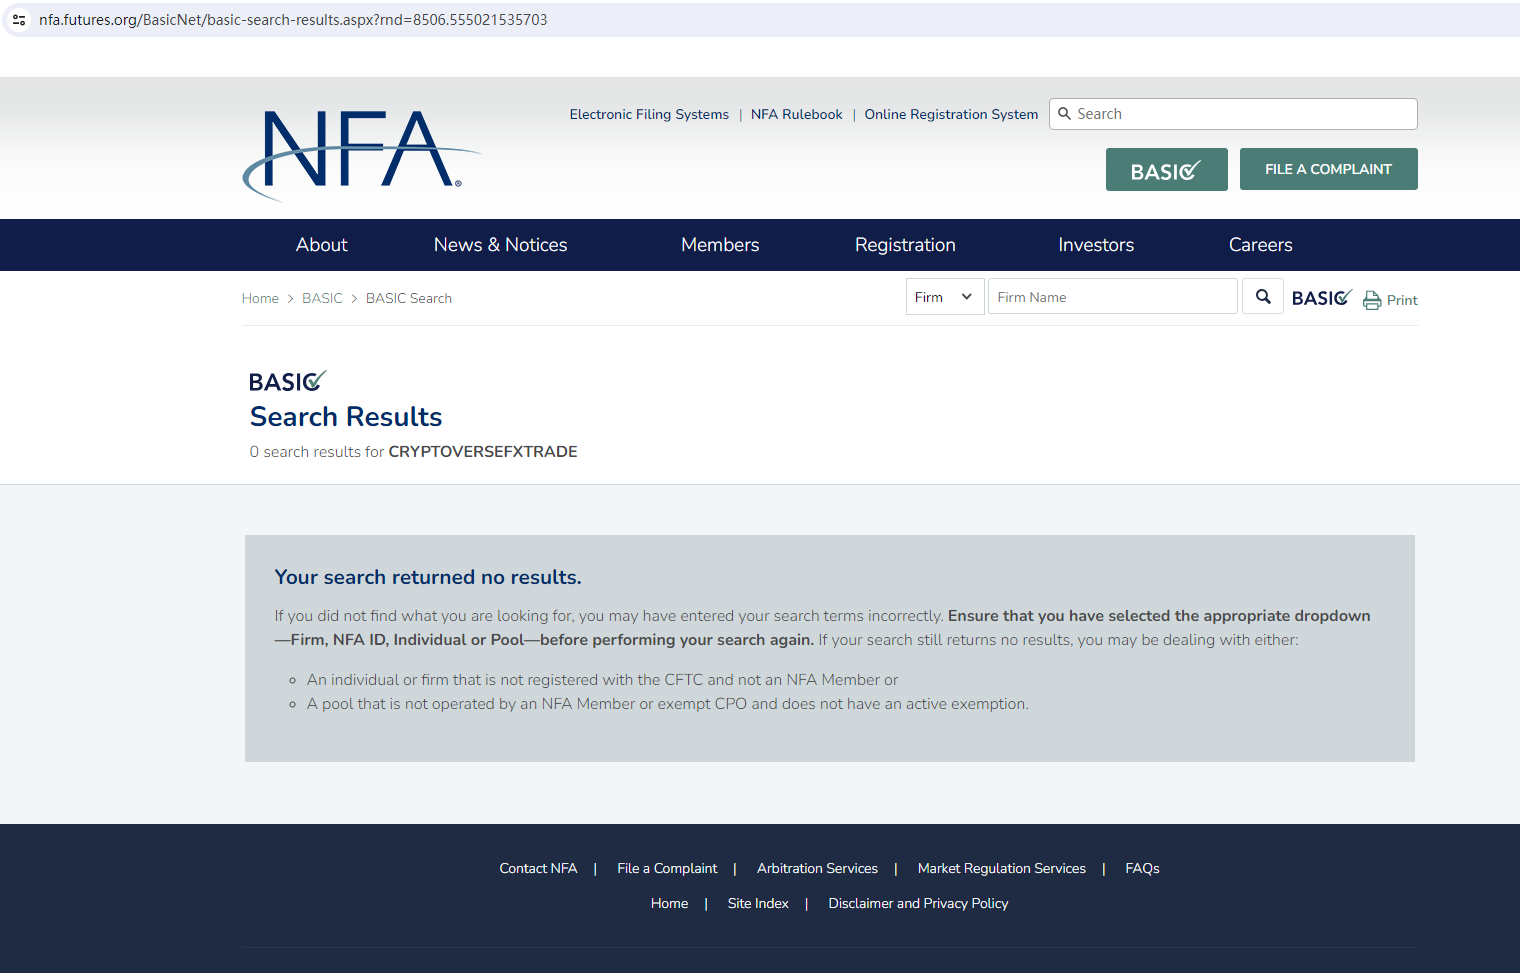Open the Site Index footer link
Viewport: 1520px width, 973px height.
click(x=758, y=903)
